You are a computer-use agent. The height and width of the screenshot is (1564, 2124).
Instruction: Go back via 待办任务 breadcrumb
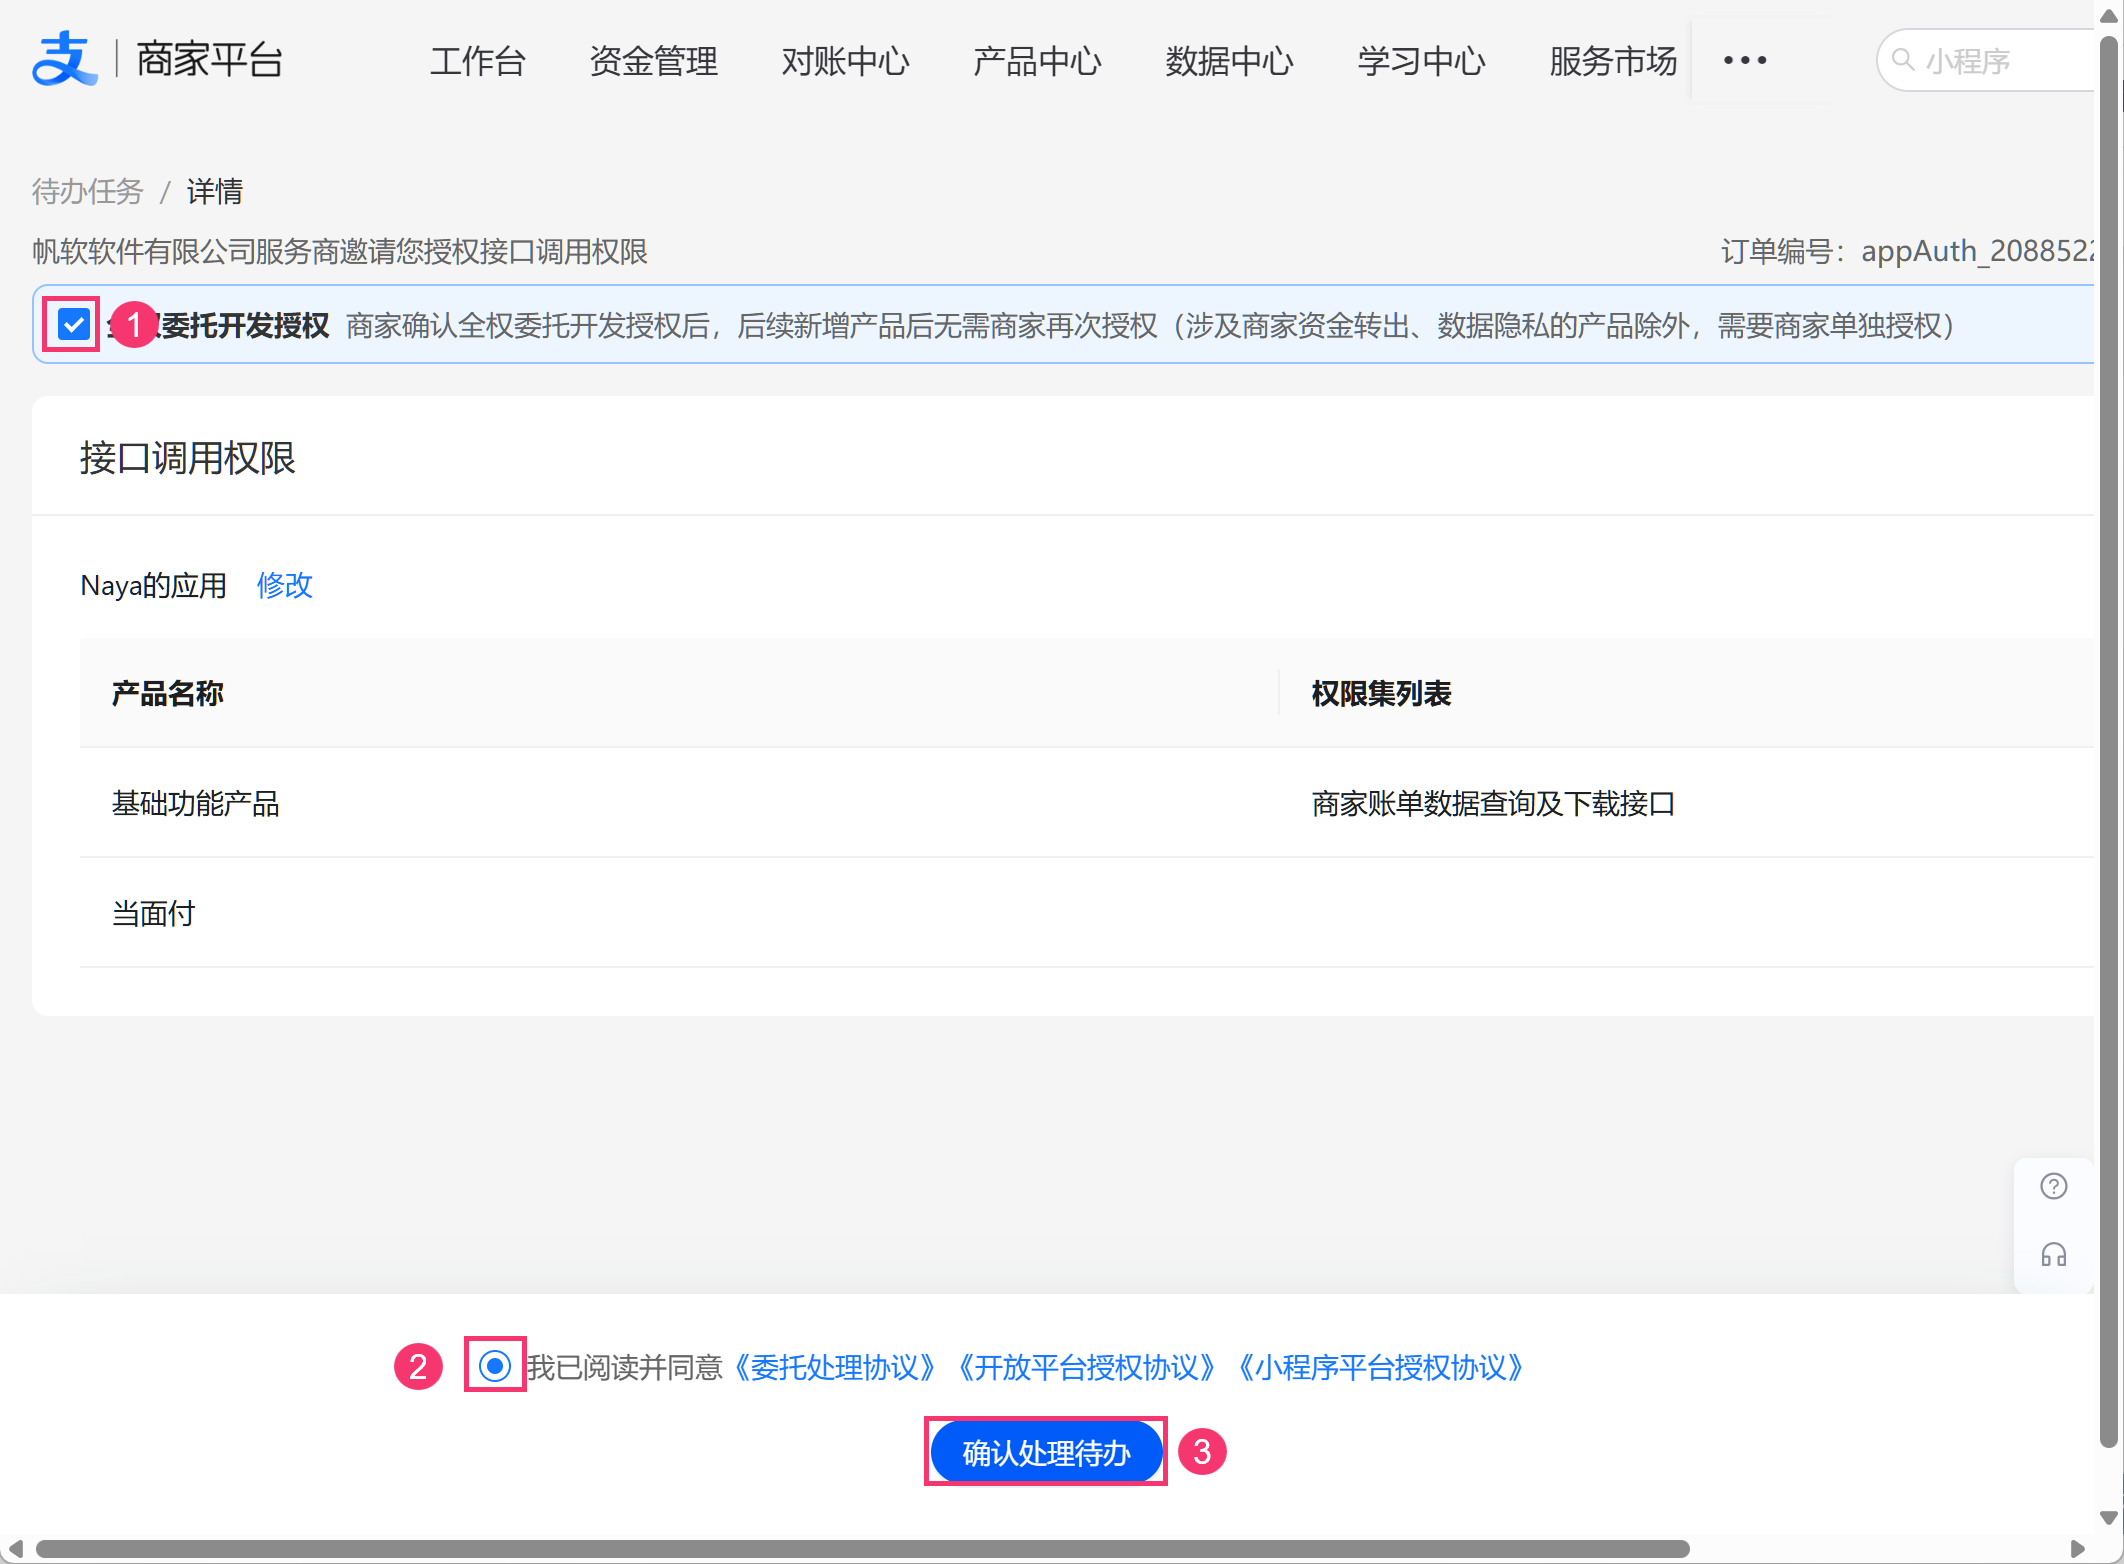88,191
